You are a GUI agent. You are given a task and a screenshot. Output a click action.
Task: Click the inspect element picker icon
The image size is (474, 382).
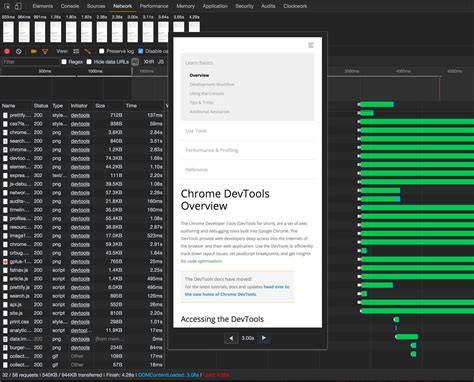7,6
